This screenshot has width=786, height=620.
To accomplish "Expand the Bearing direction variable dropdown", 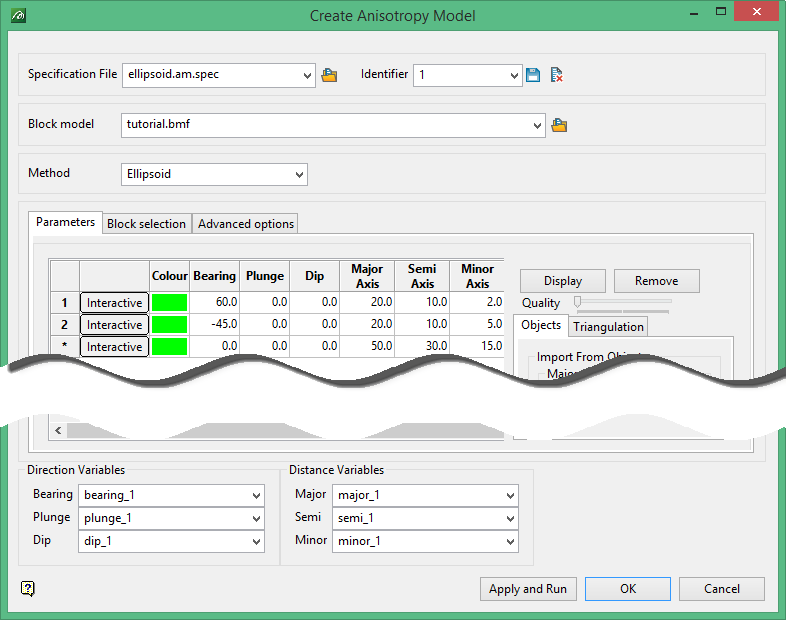I will pyautogui.click(x=256, y=495).
